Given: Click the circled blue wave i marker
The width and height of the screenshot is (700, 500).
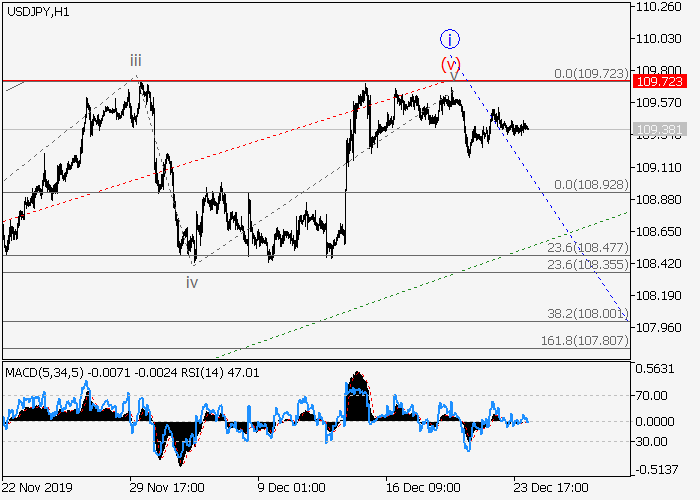Looking at the screenshot, I should tap(450, 40).
